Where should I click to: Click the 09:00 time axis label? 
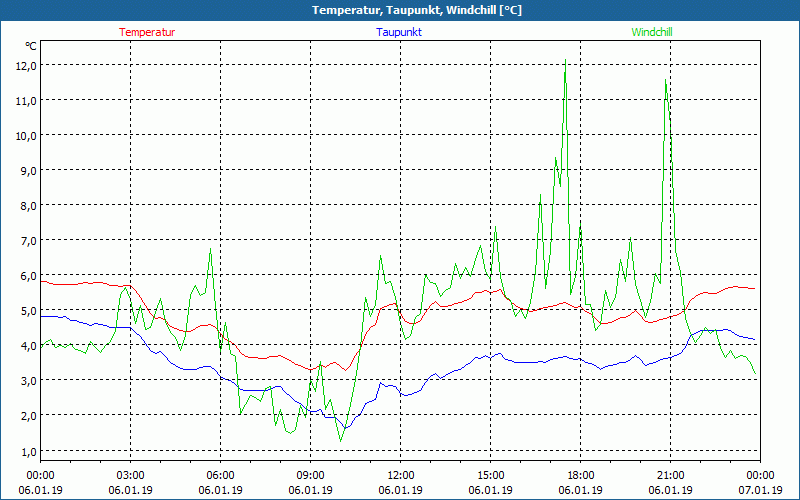310,476
